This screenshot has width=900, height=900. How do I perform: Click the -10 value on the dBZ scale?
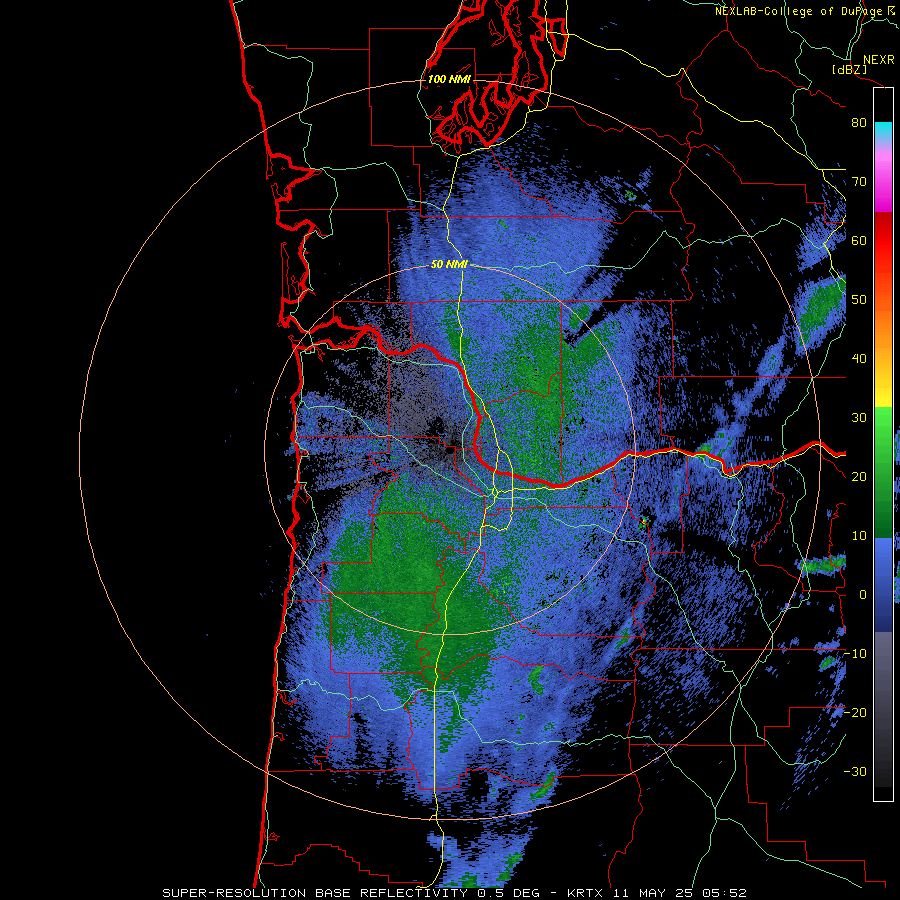click(x=855, y=654)
